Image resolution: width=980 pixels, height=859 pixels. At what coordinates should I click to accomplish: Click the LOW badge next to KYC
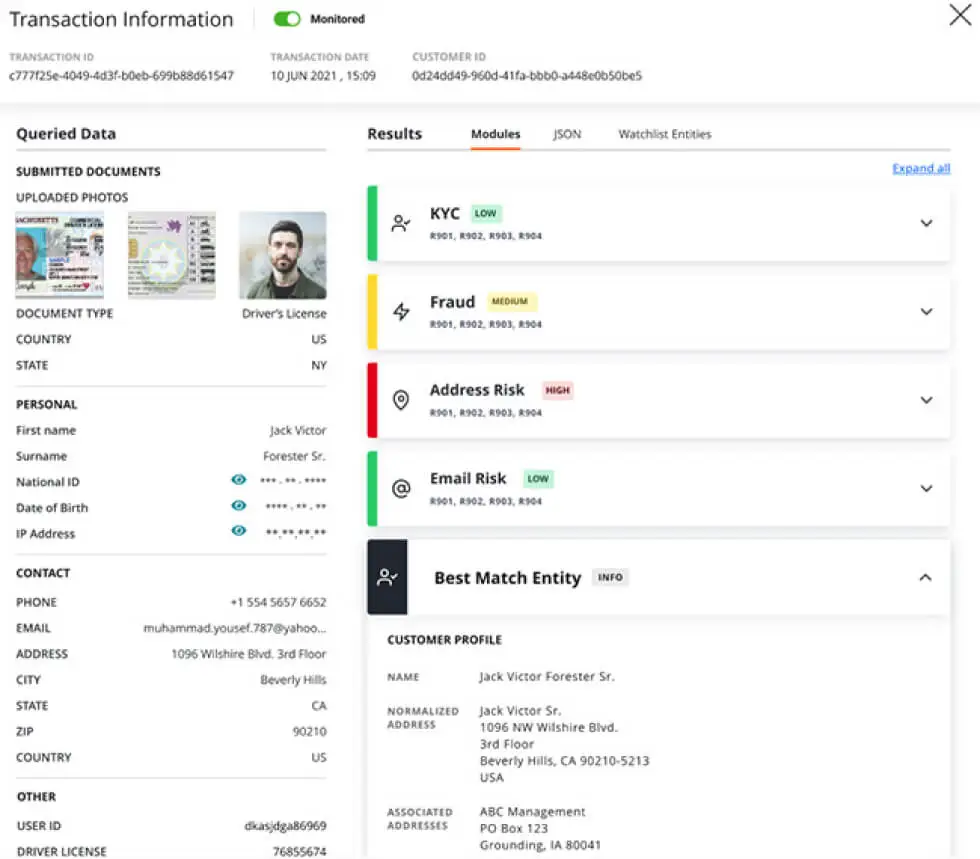tap(486, 213)
